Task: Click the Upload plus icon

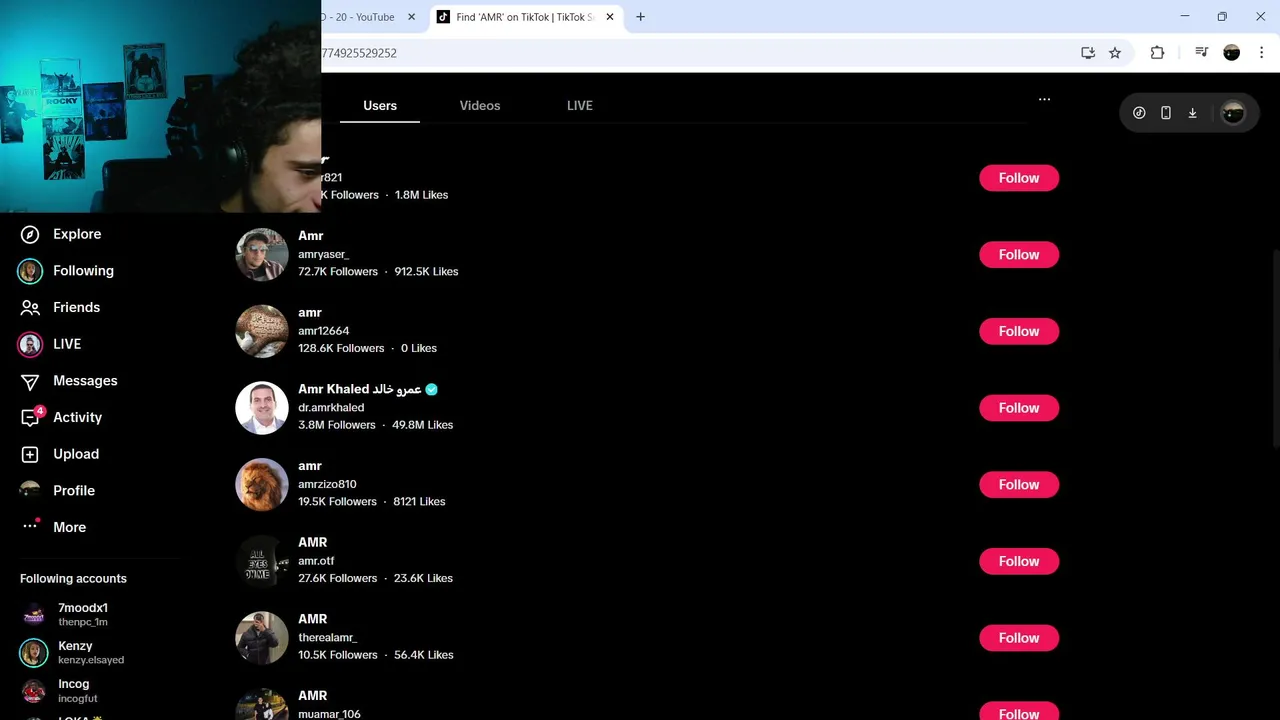Action: click(30, 454)
